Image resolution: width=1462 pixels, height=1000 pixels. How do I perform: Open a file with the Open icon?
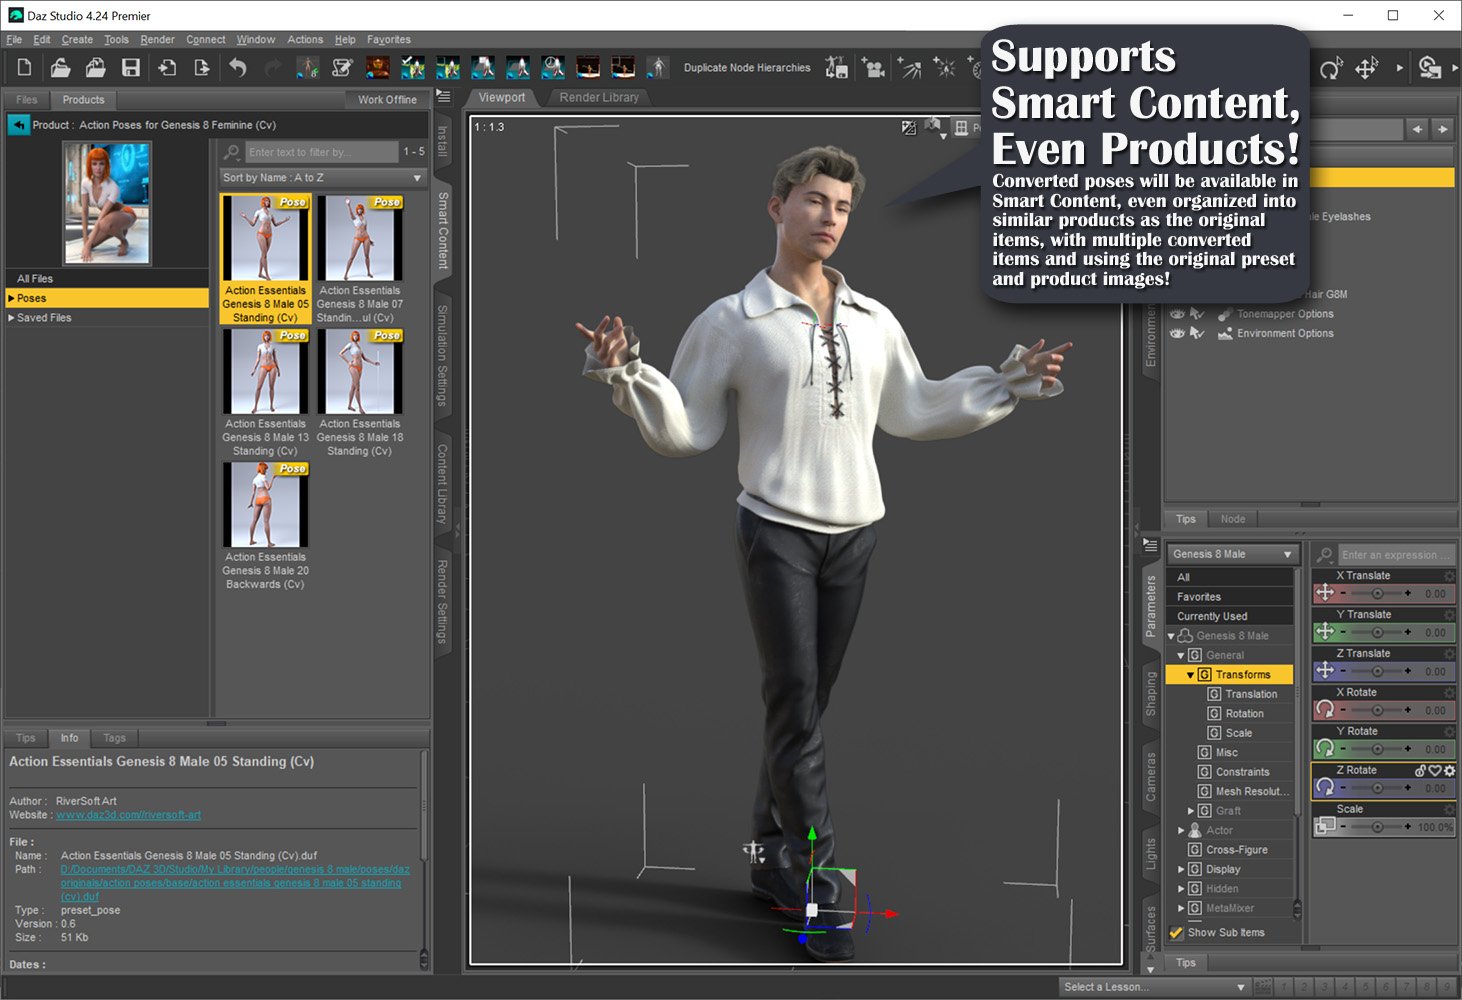60,67
